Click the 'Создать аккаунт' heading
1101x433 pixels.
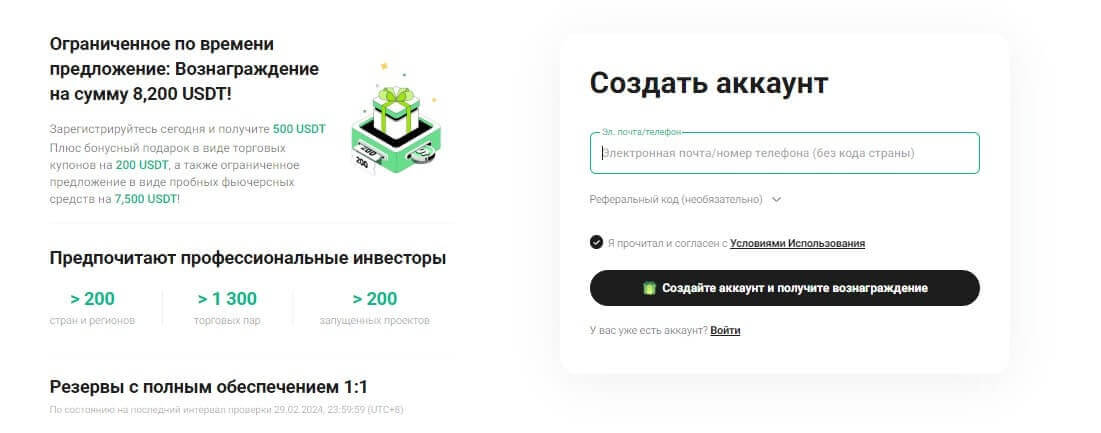click(708, 83)
